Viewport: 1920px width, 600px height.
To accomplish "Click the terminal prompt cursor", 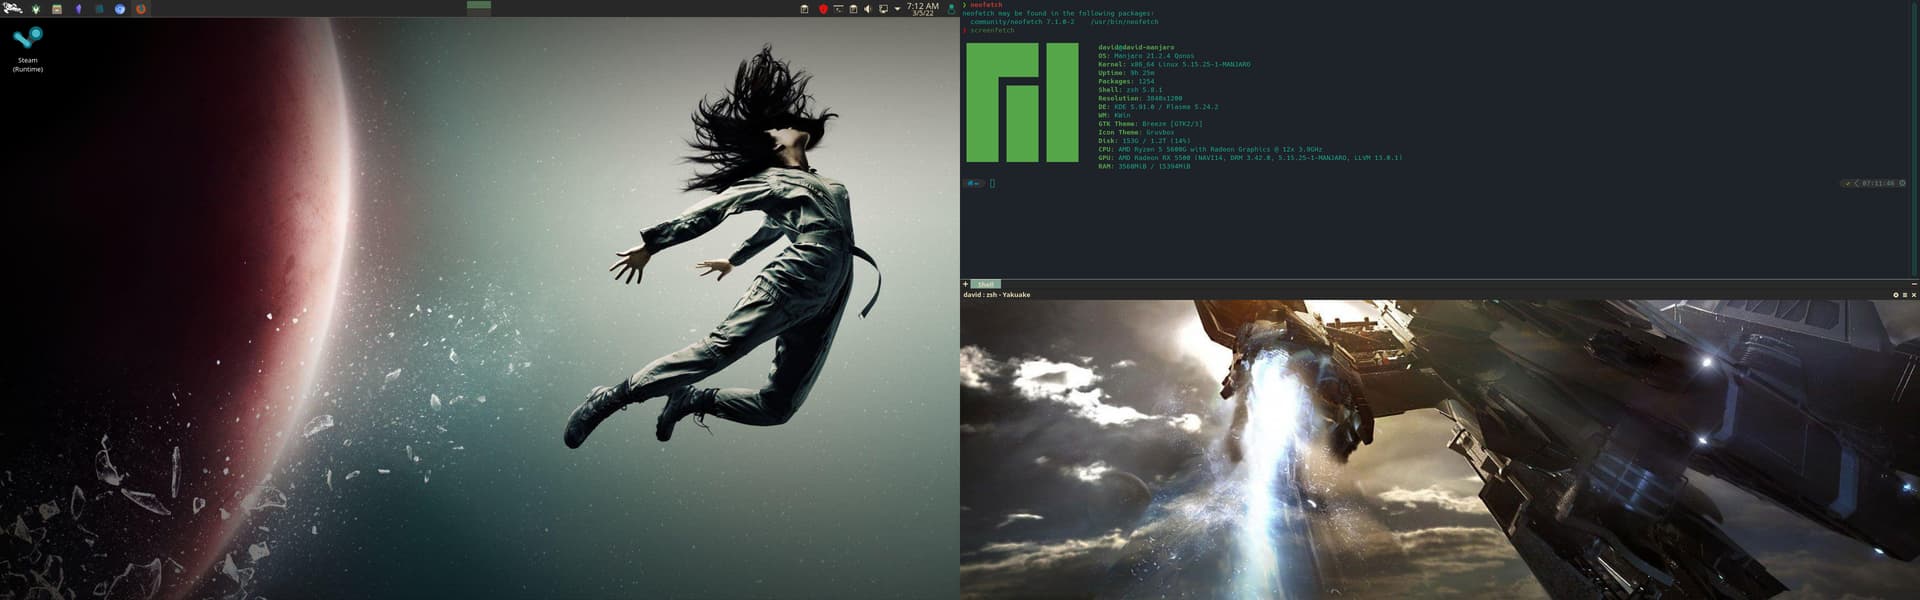I will (992, 183).
